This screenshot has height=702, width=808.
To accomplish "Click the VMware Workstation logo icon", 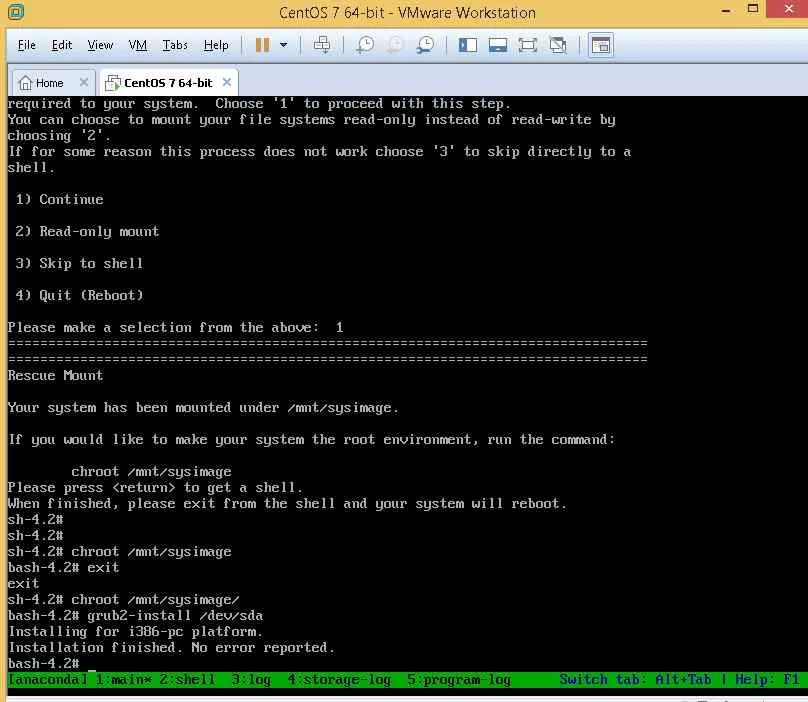I will (x=16, y=11).
